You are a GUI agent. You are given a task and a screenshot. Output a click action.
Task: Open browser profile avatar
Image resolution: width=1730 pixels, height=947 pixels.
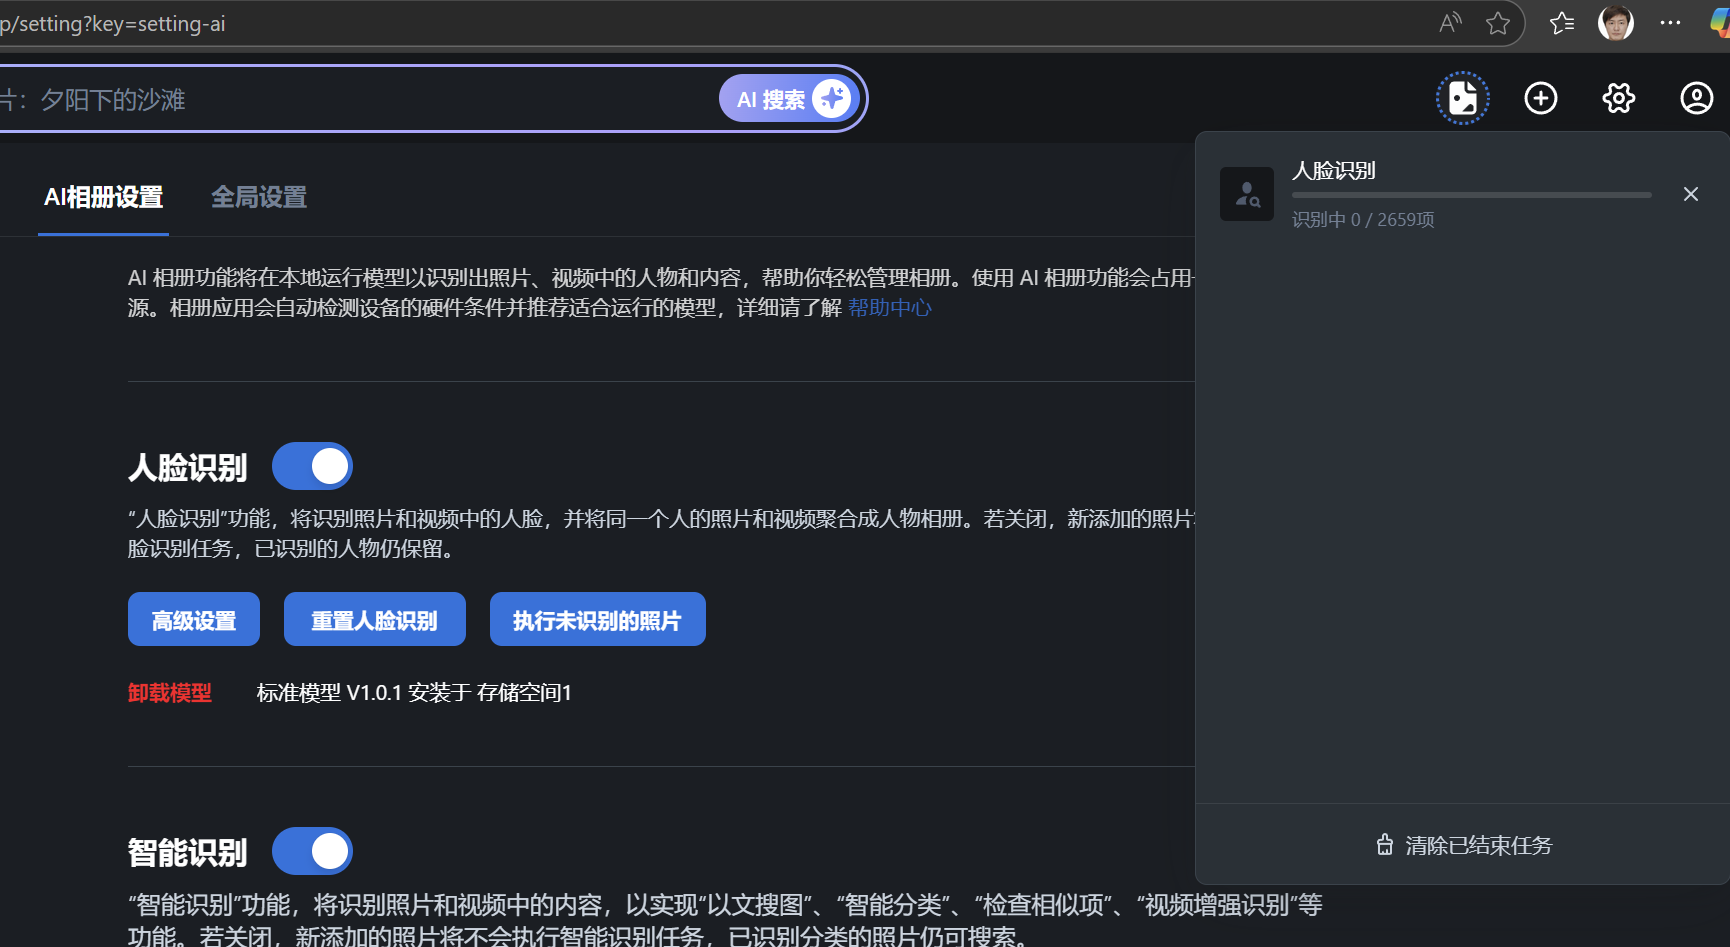(x=1616, y=23)
